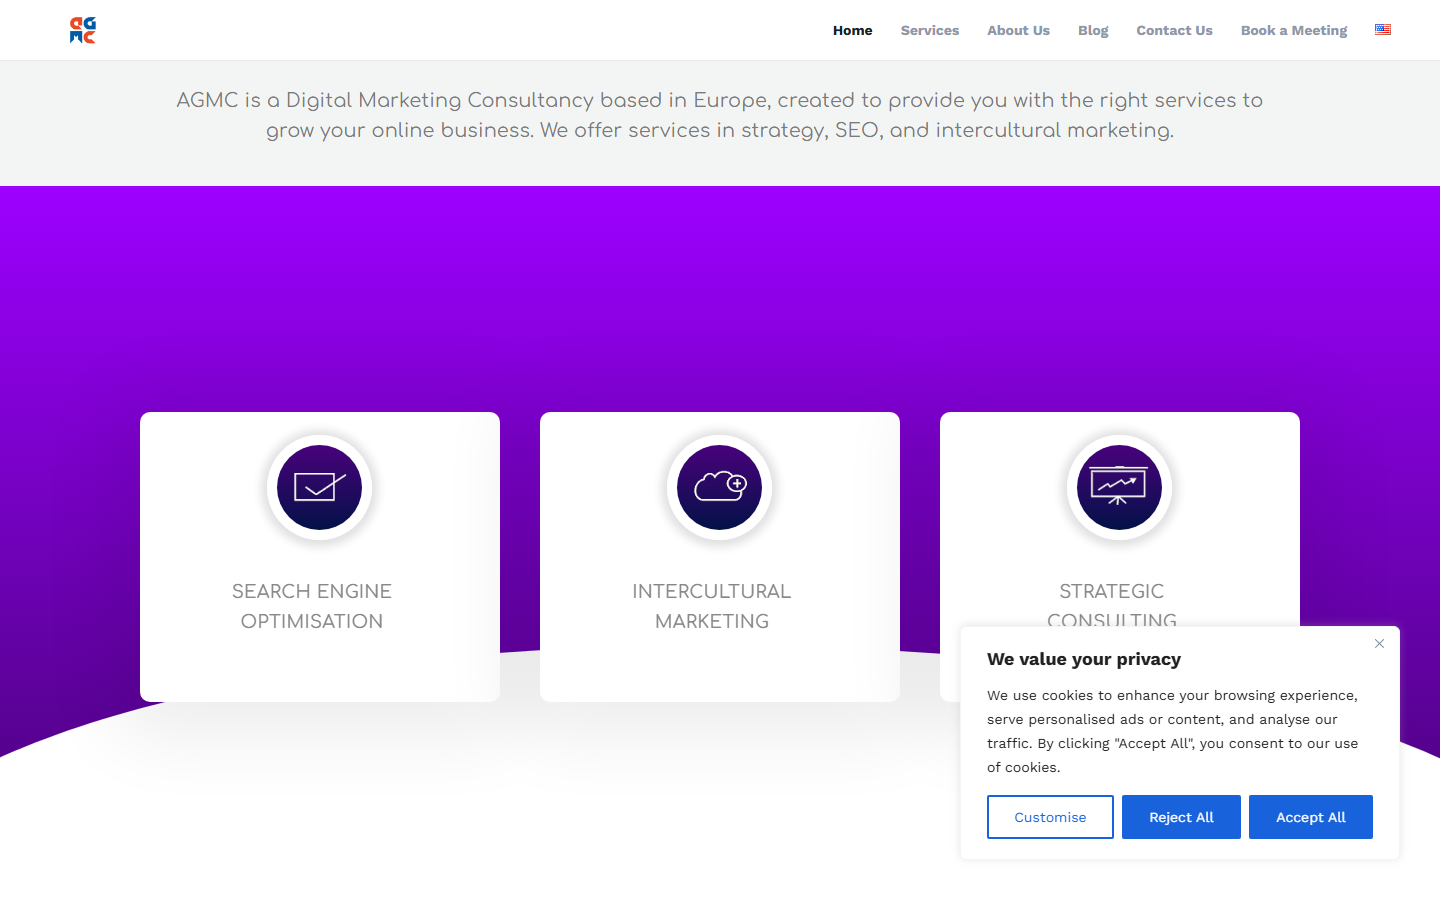Click the Search Engine Optimisation envelope icon
1440x900 pixels.
(320, 487)
